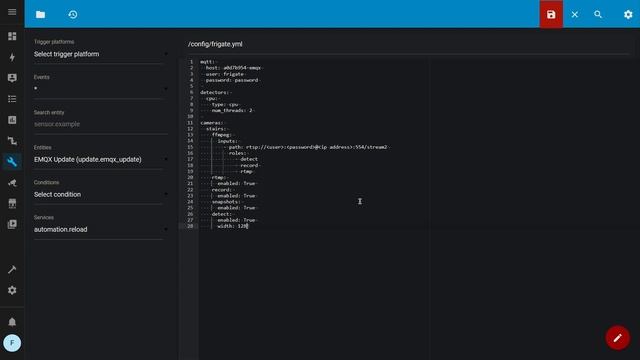Click the red pencil edit floating button
Viewport: 640px width, 360px height.
pyautogui.click(x=617, y=338)
